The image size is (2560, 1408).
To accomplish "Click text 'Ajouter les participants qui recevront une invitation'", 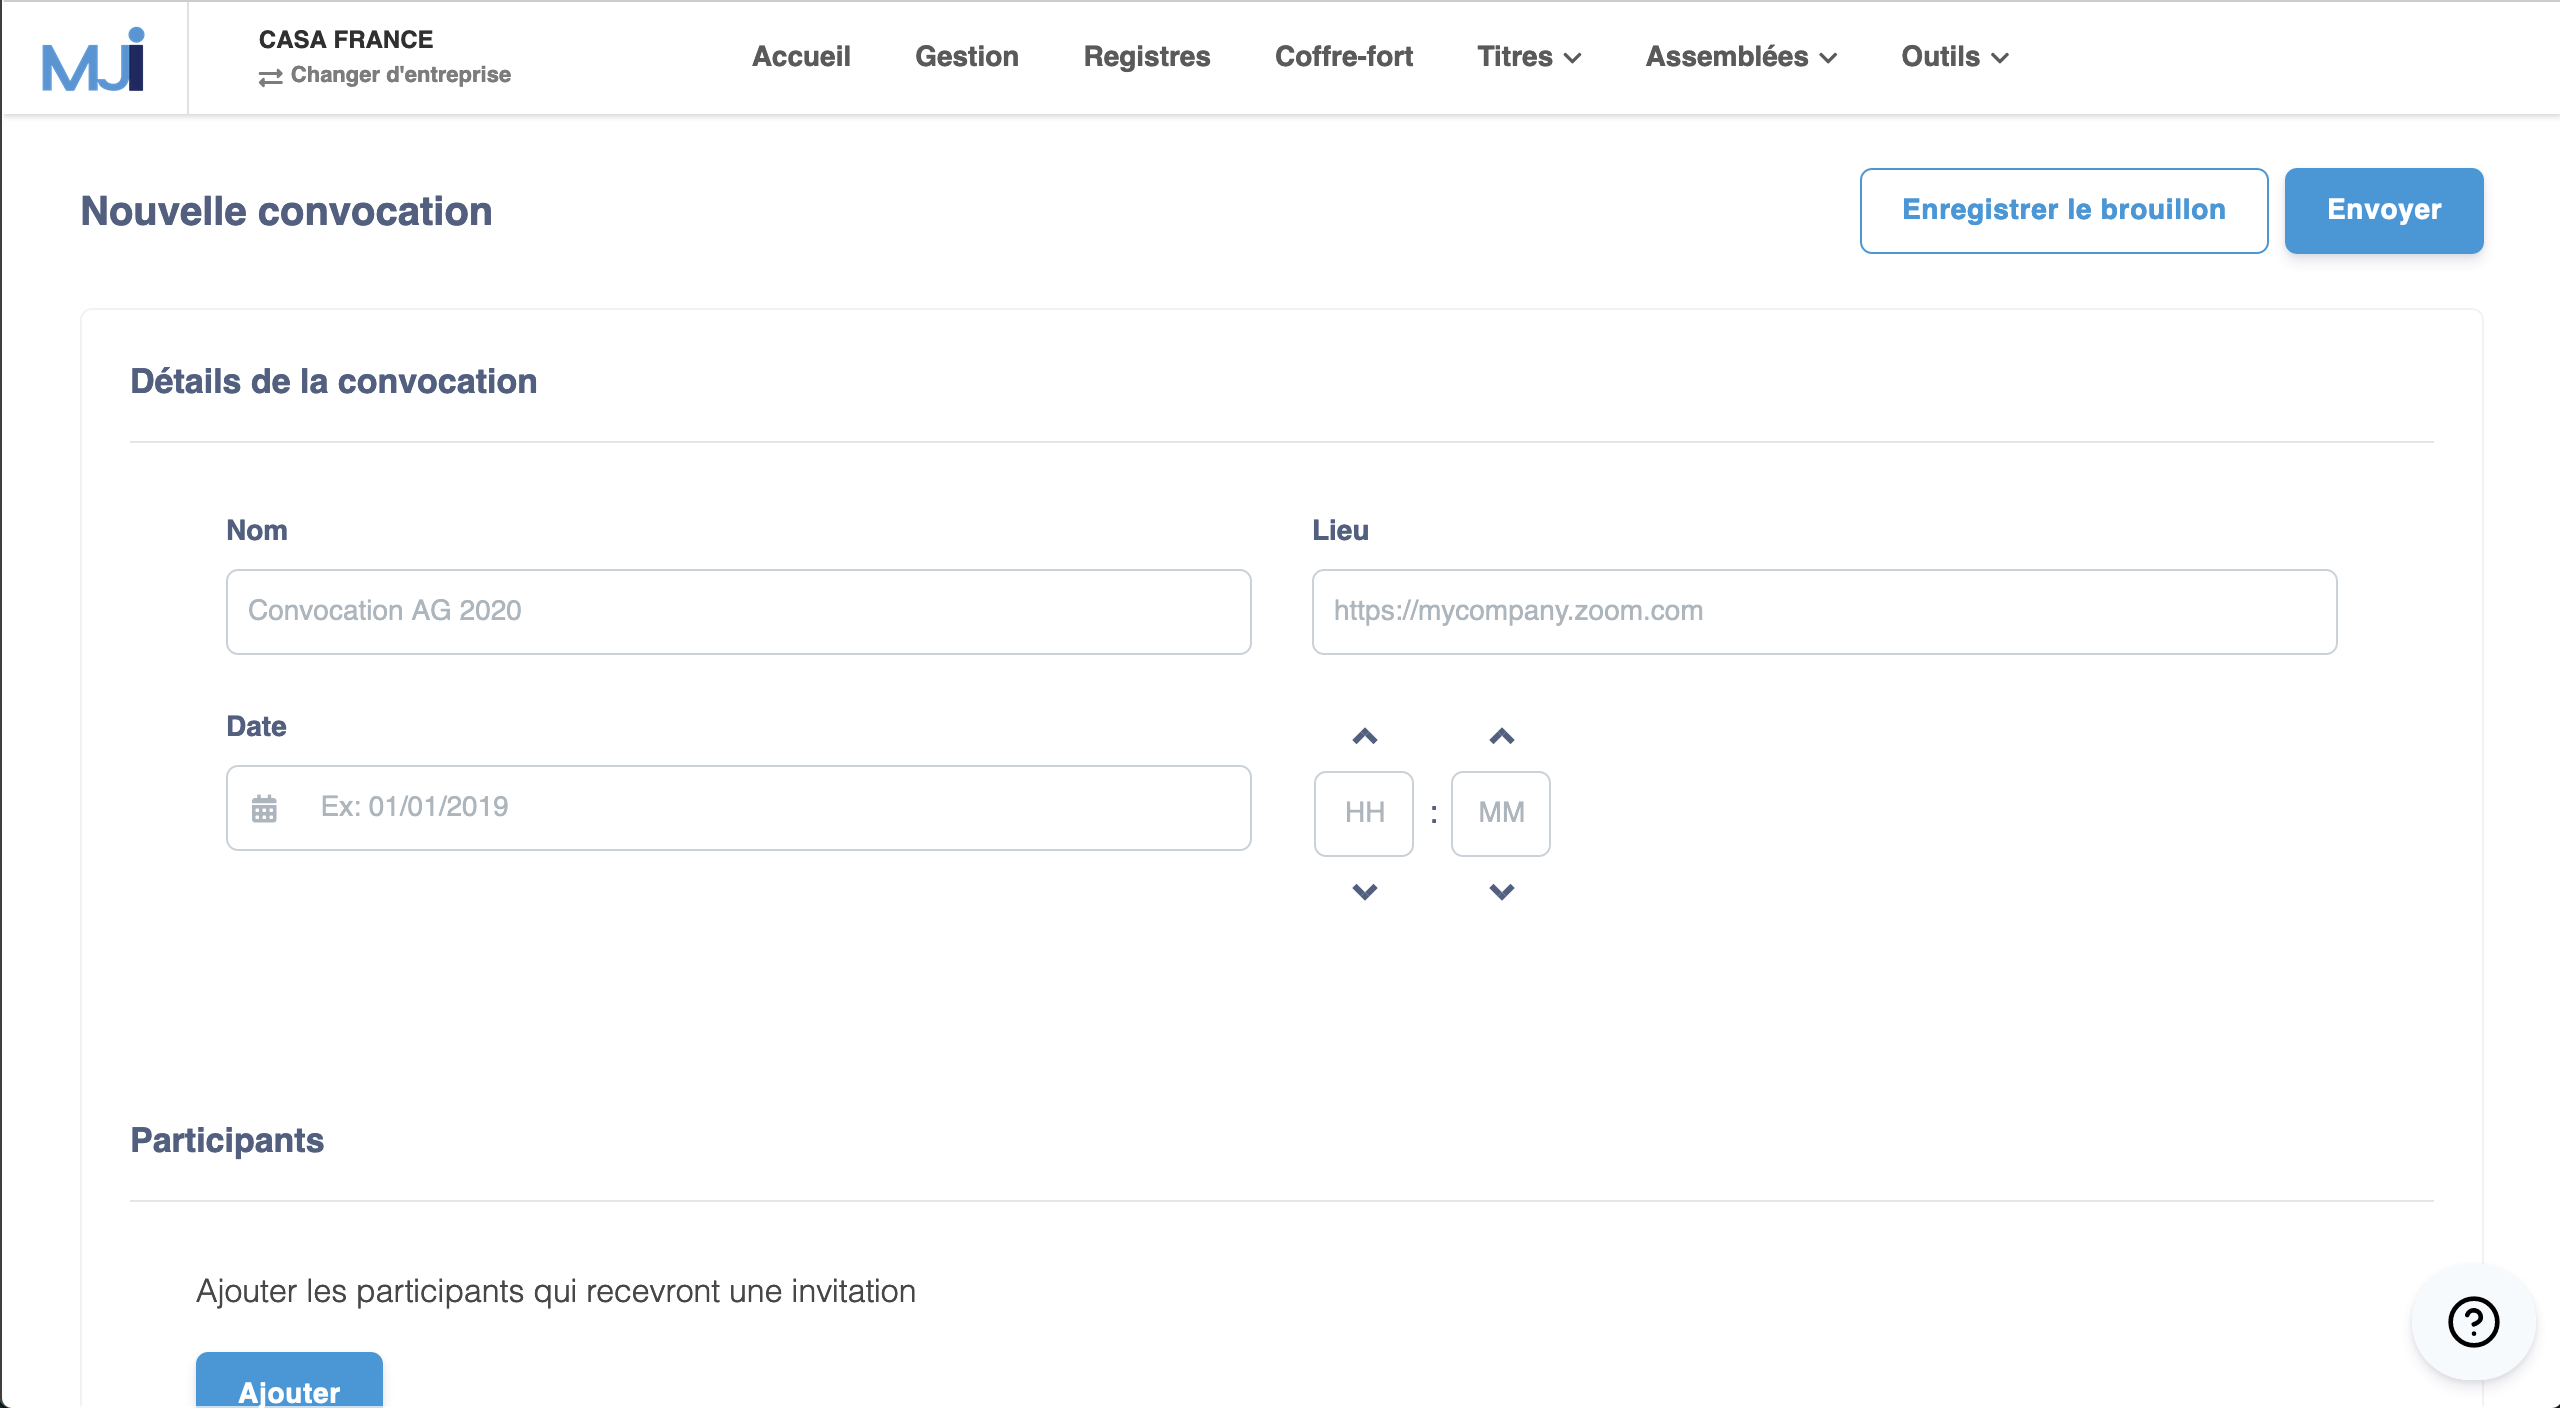I will (x=556, y=1292).
